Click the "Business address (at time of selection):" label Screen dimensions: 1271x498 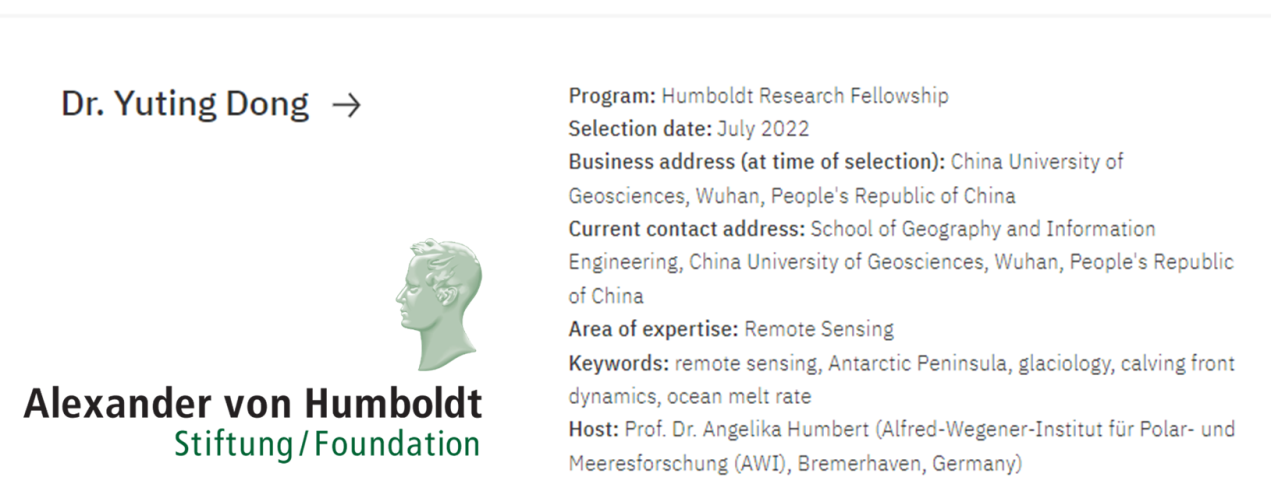coord(757,162)
